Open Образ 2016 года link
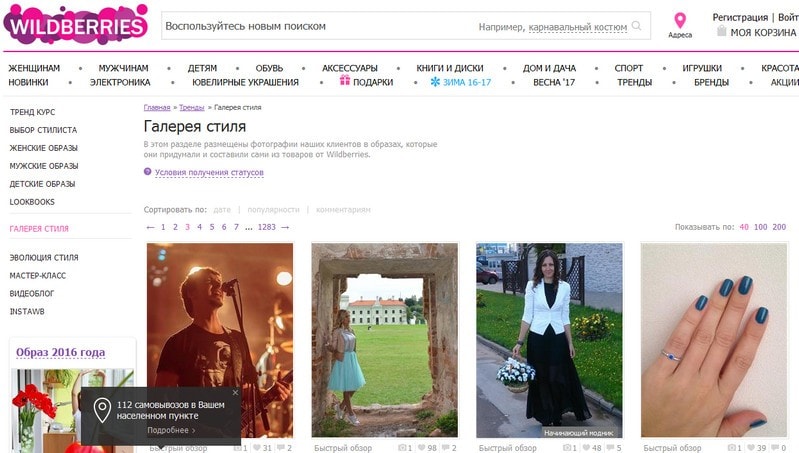The image size is (799, 453). pos(61,352)
